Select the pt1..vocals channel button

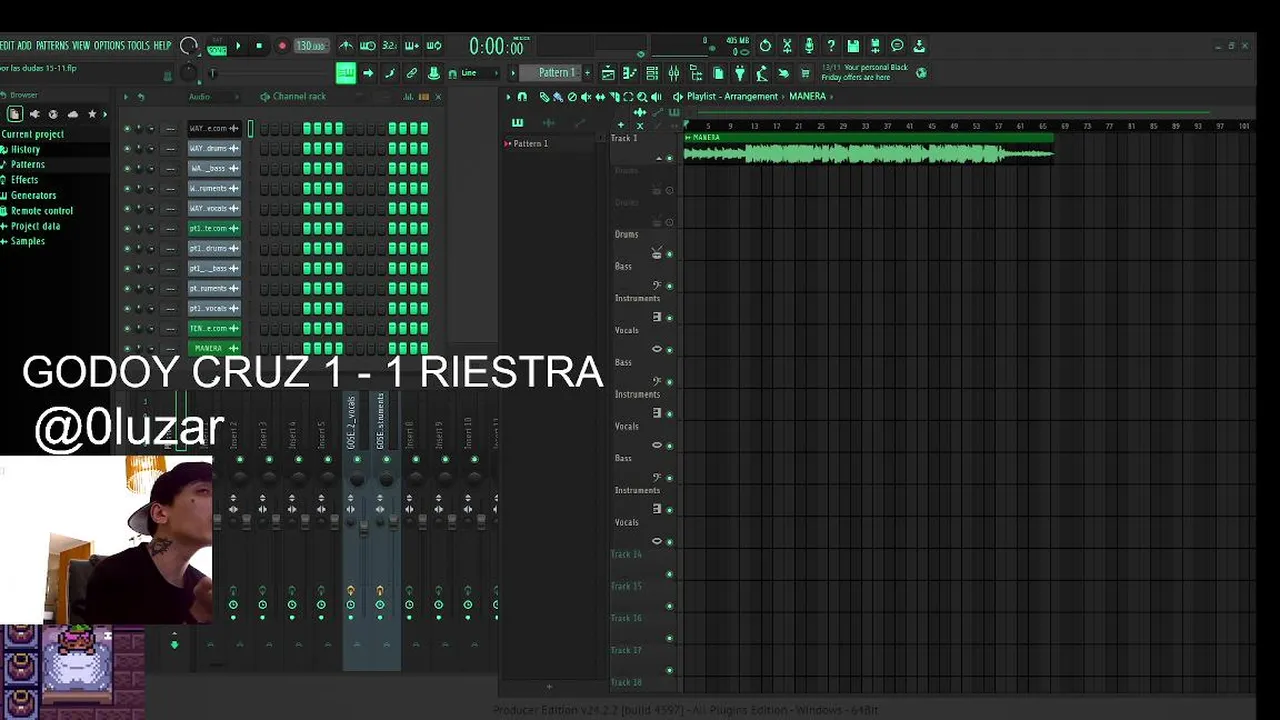pos(214,308)
